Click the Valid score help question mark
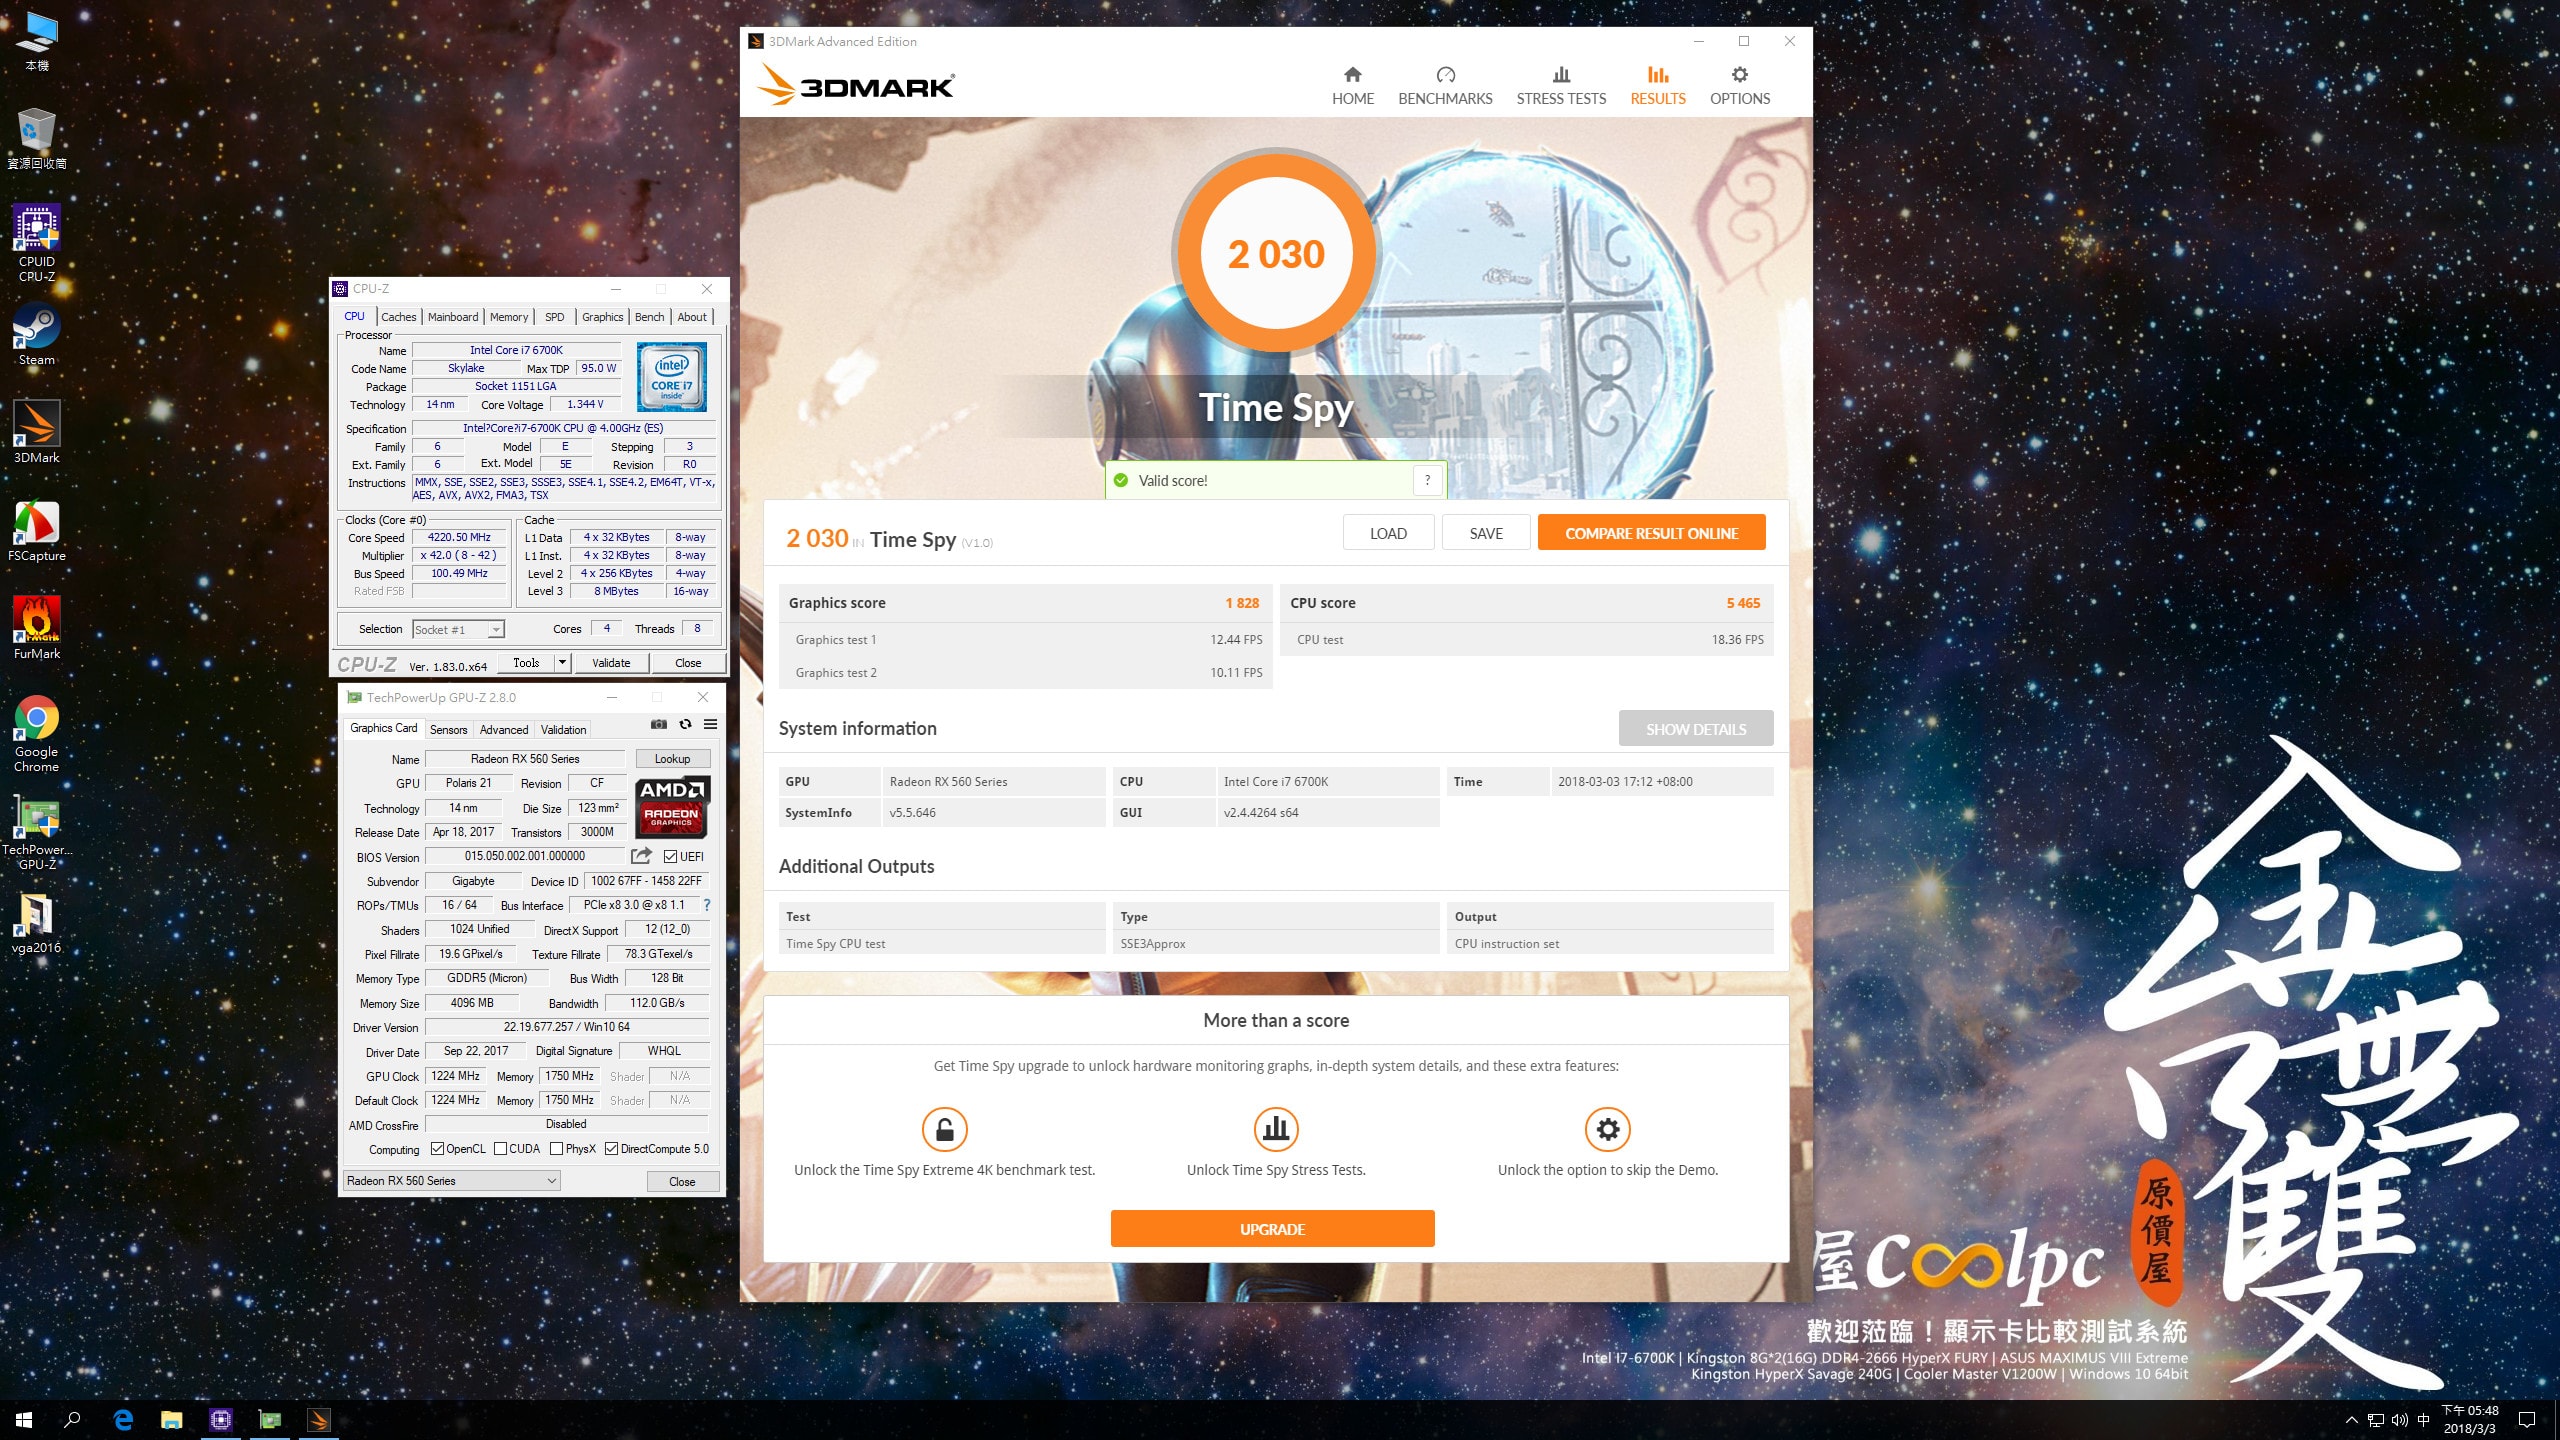 pyautogui.click(x=1427, y=480)
